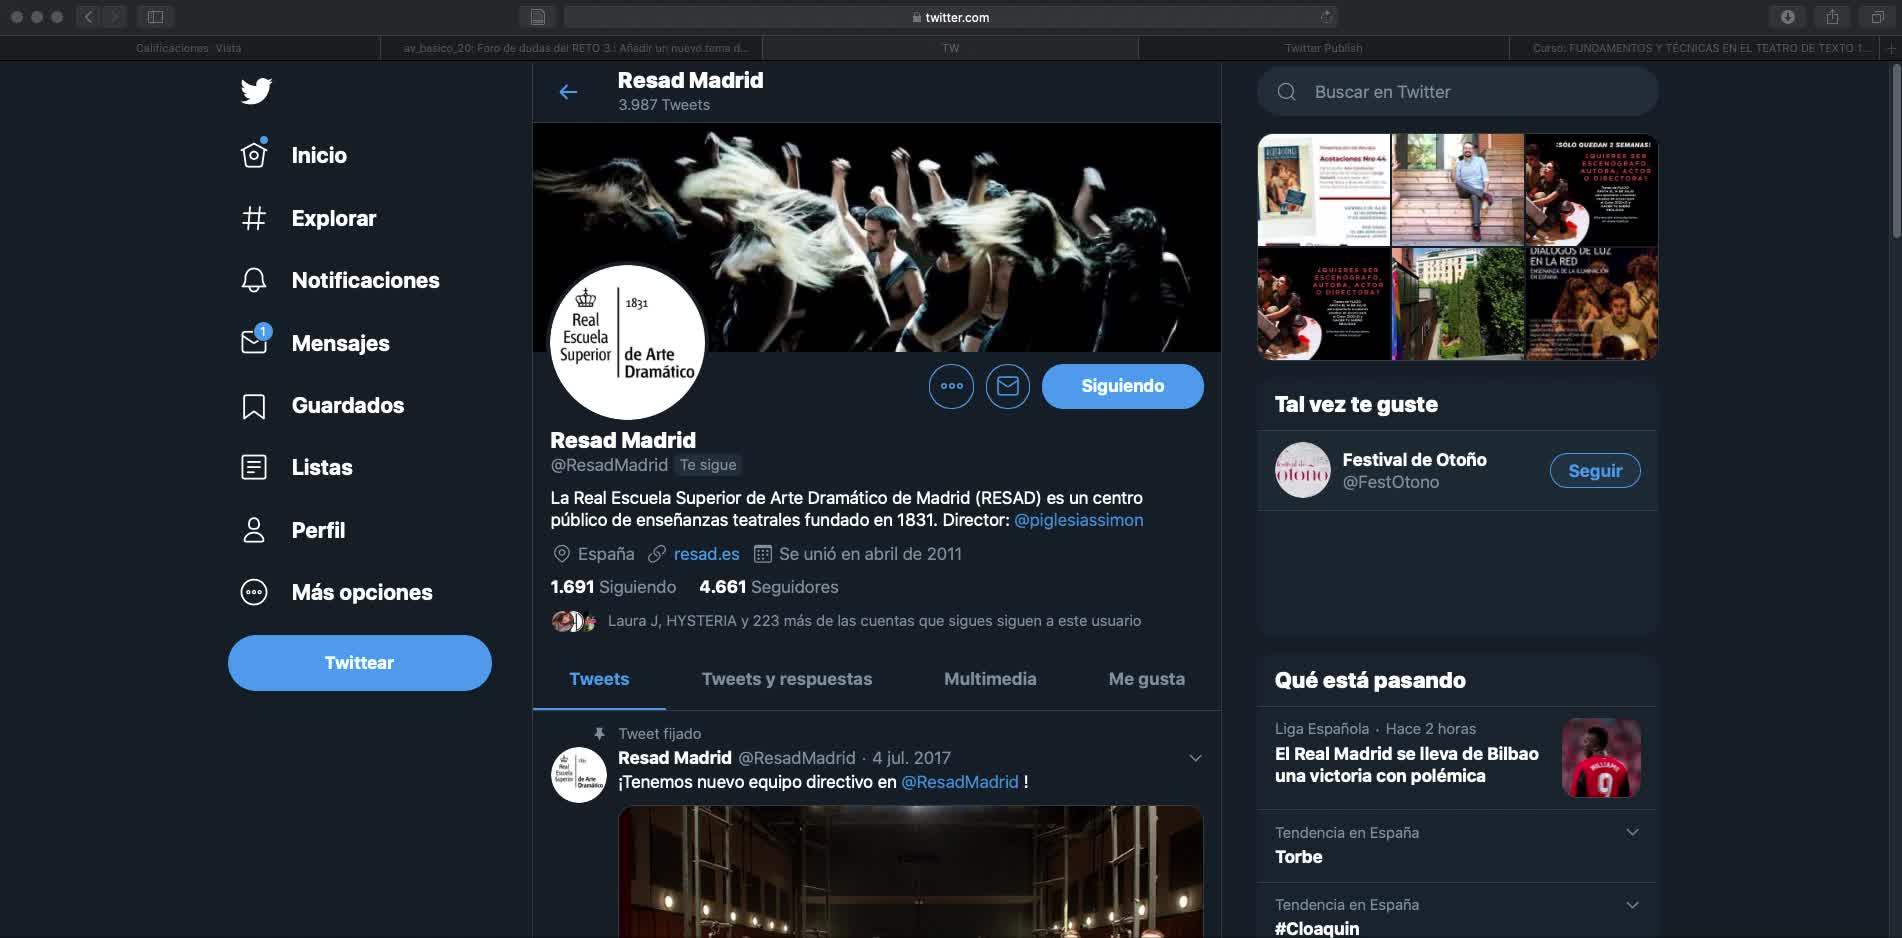This screenshot has height=938, width=1902.
Task: View the 4.661 Seguidores list
Action: [x=769, y=587]
